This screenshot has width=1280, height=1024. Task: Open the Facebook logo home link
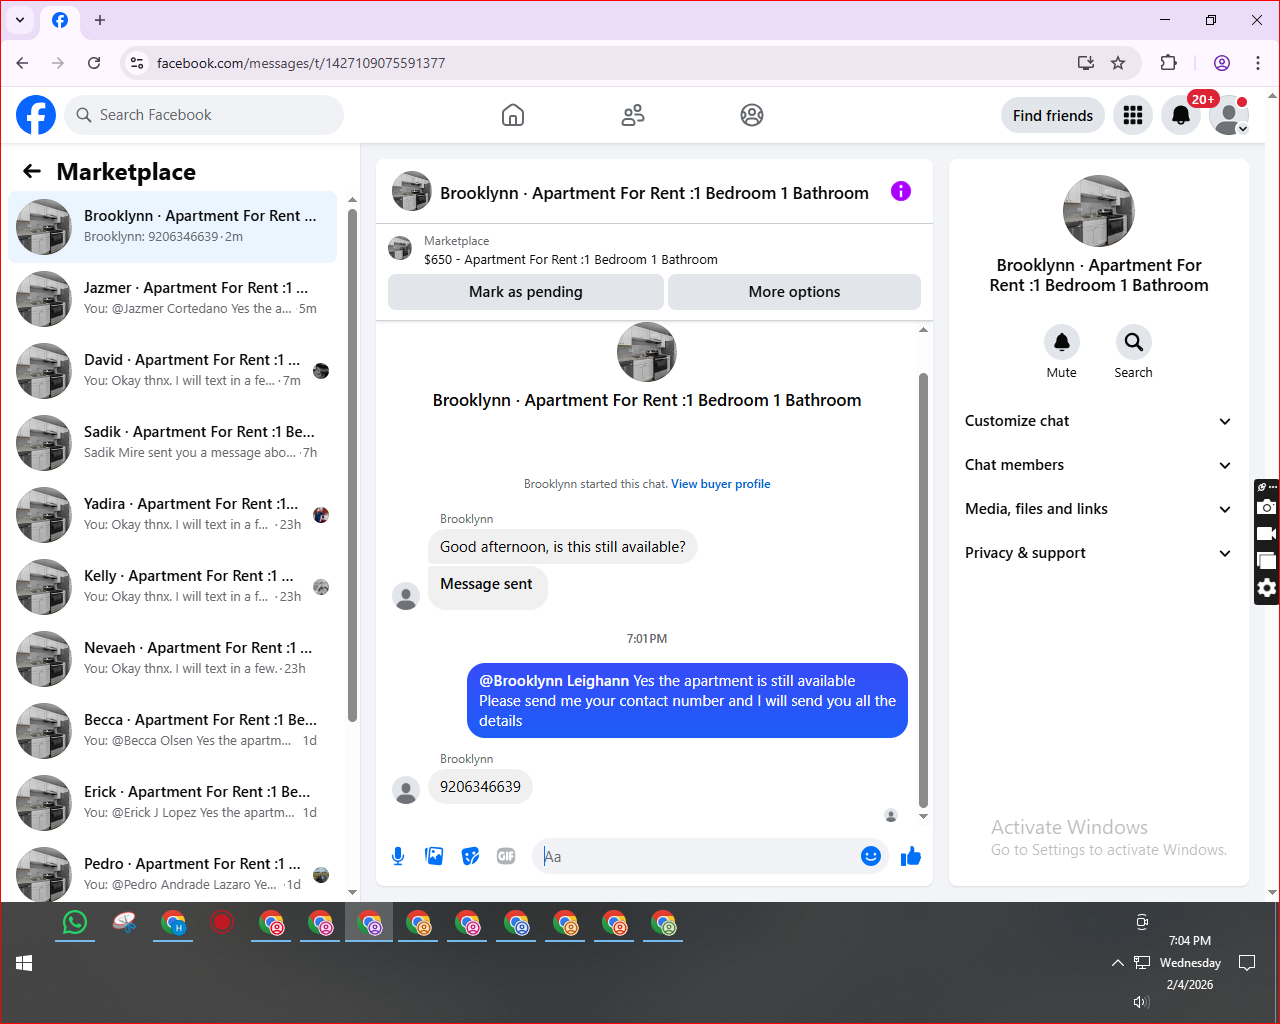pyautogui.click(x=36, y=115)
